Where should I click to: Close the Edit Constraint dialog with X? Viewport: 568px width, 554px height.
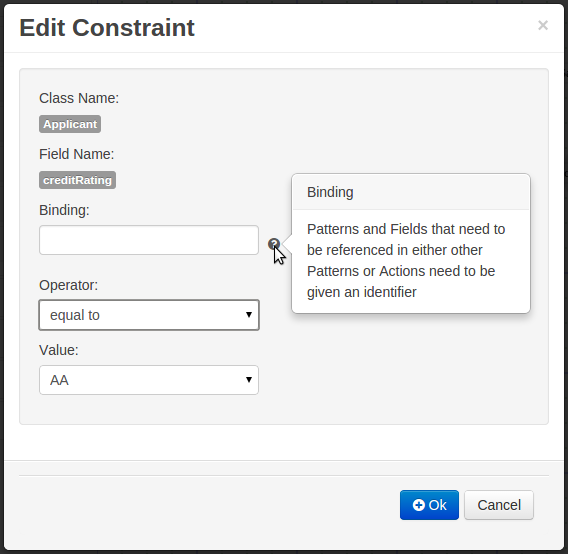(543, 25)
